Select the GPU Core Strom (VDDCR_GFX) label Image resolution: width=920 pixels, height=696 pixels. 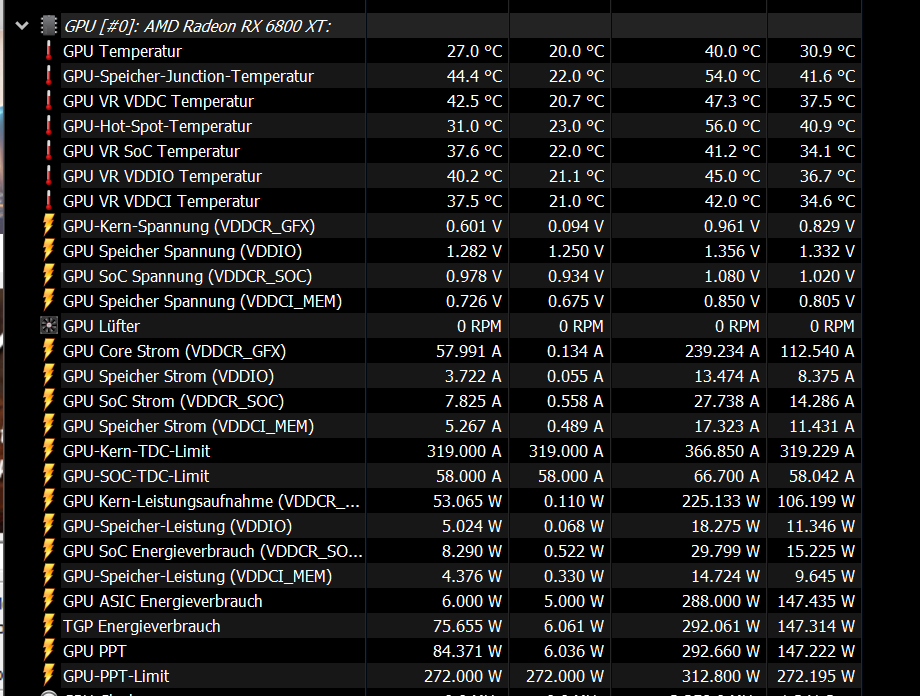click(175, 351)
